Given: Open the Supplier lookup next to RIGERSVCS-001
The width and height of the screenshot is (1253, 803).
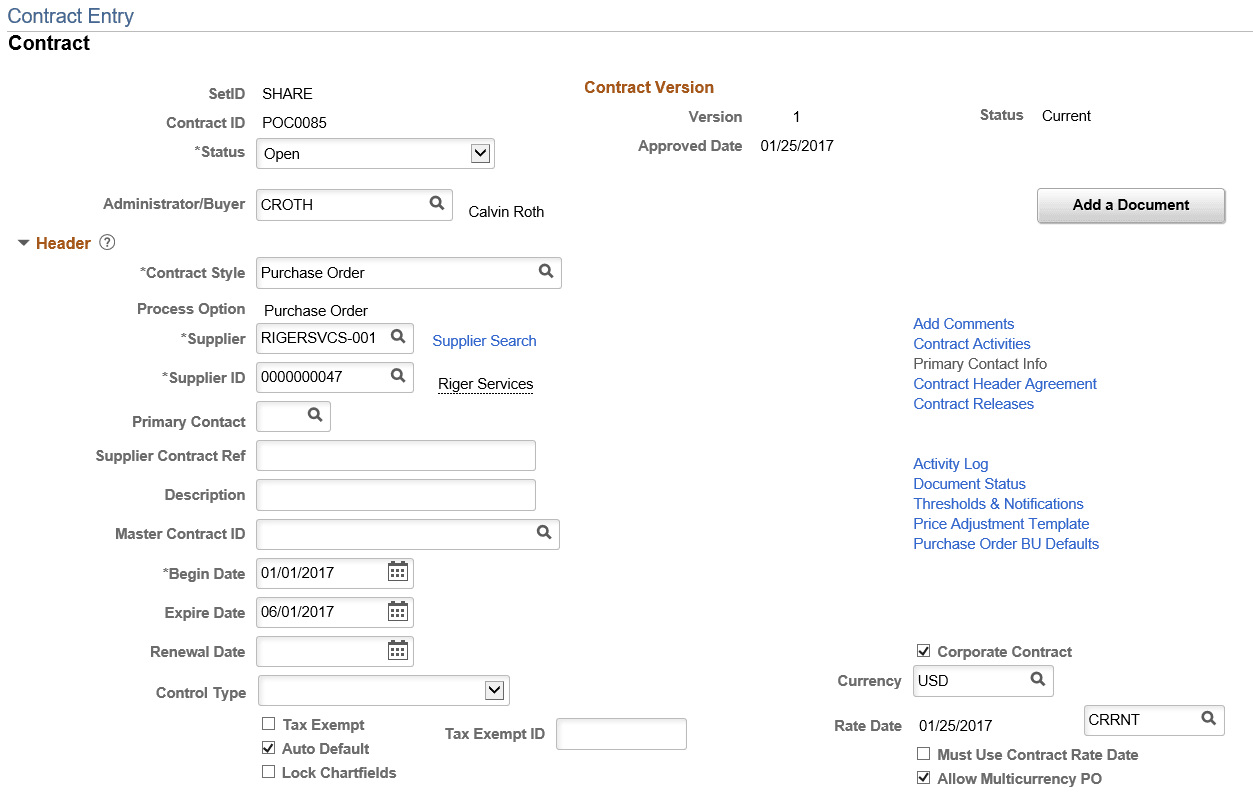Looking at the screenshot, I should [398, 338].
